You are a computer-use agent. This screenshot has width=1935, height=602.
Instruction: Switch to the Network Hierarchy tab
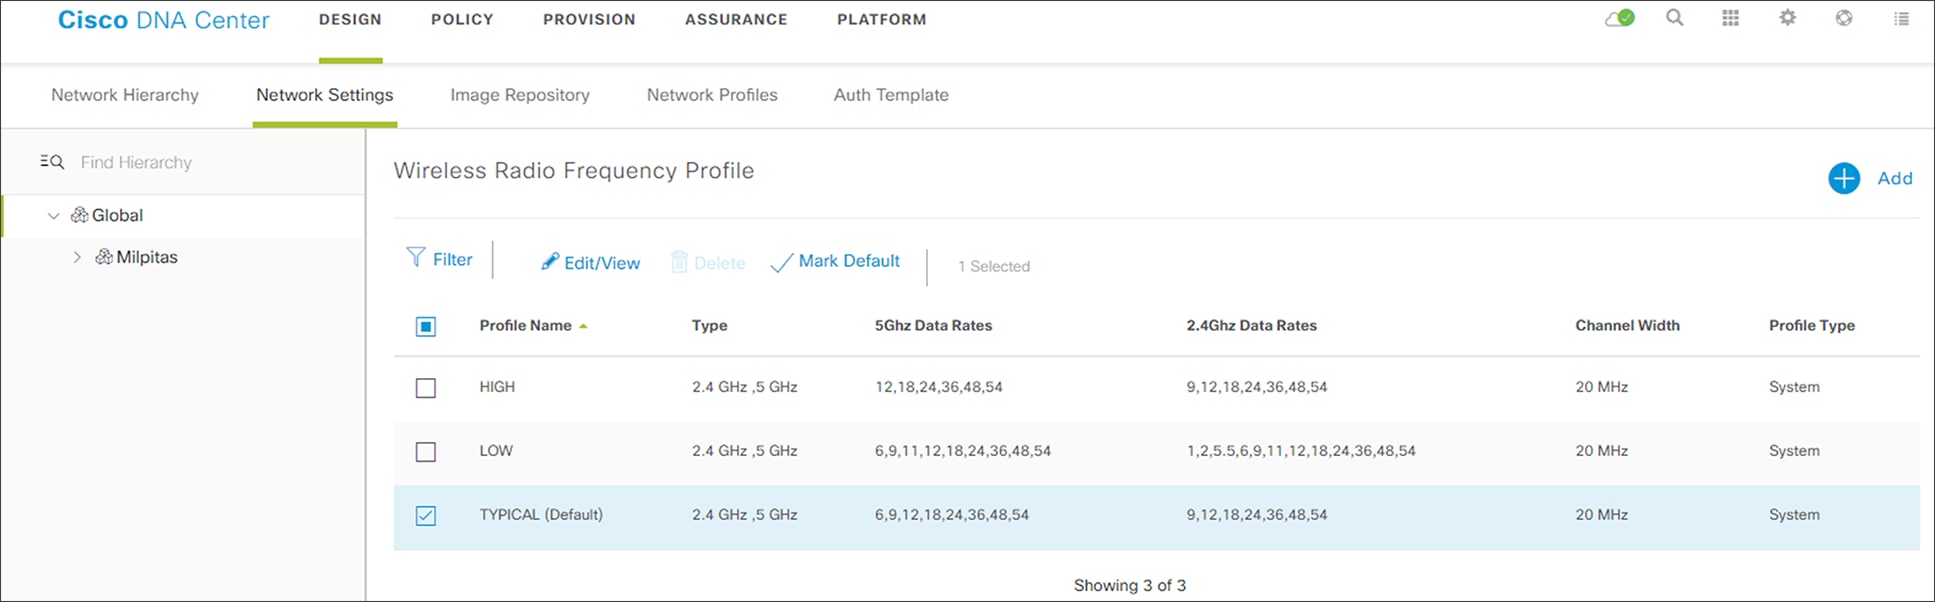tap(125, 95)
